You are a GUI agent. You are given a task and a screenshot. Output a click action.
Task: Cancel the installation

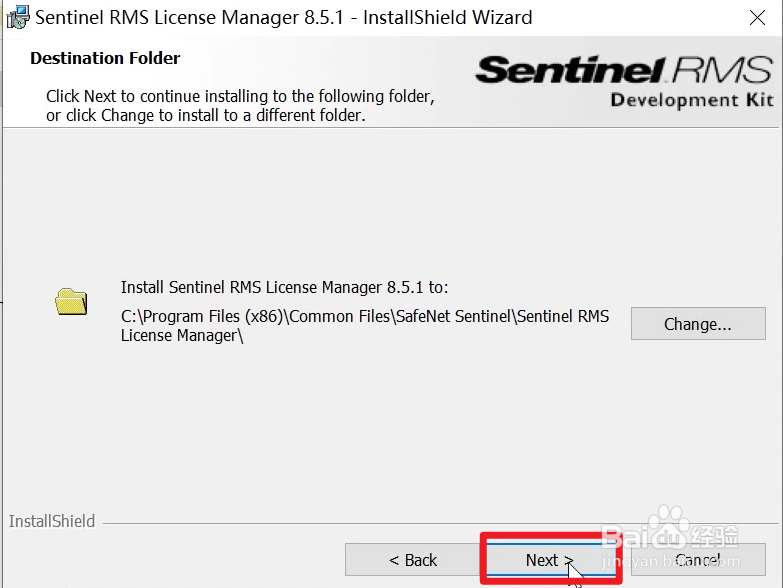pyautogui.click(x=697, y=560)
